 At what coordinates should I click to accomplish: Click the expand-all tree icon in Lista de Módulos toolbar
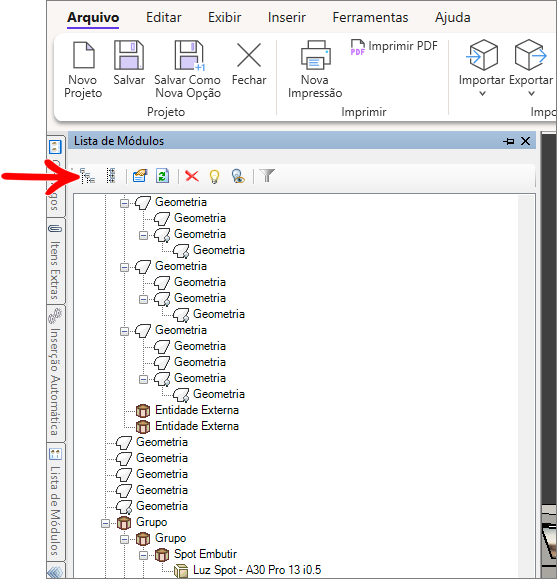tap(88, 175)
